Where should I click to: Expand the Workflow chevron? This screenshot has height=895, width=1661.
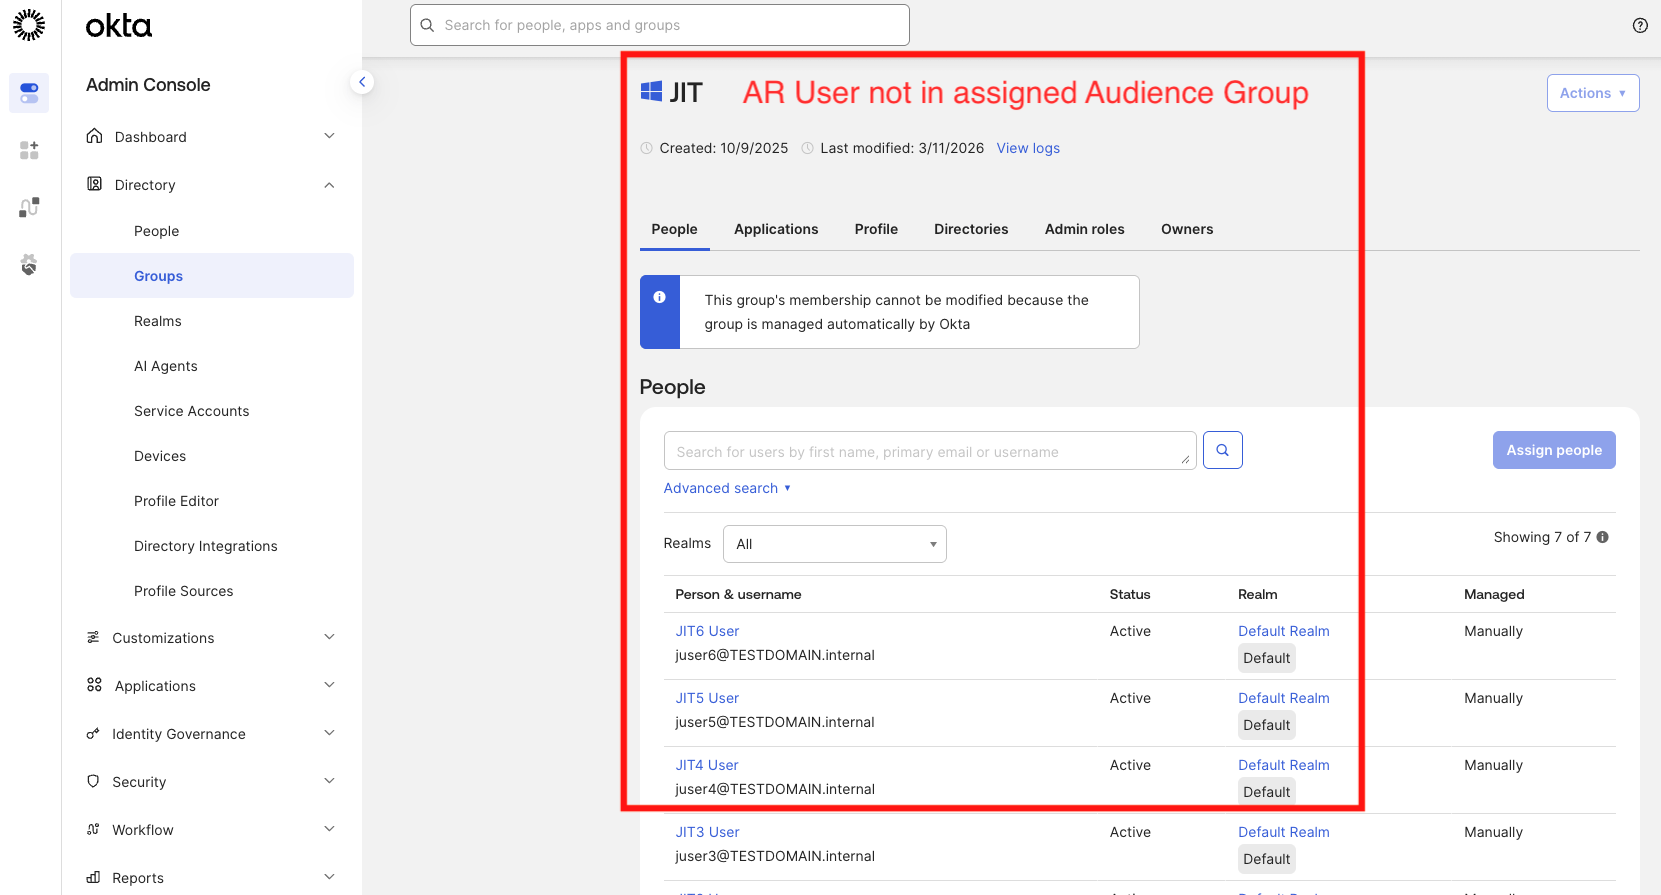[x=329, y=829]
